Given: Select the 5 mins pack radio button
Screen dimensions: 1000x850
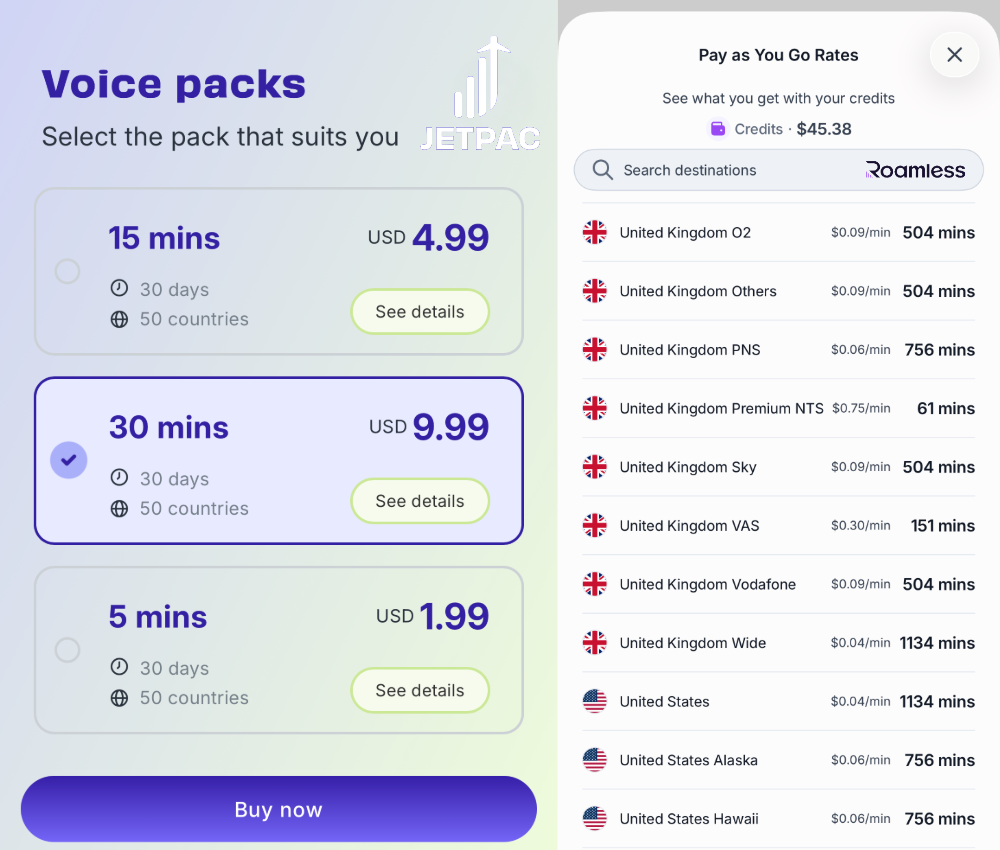Looking at the screenshot, I should (67, 650).
